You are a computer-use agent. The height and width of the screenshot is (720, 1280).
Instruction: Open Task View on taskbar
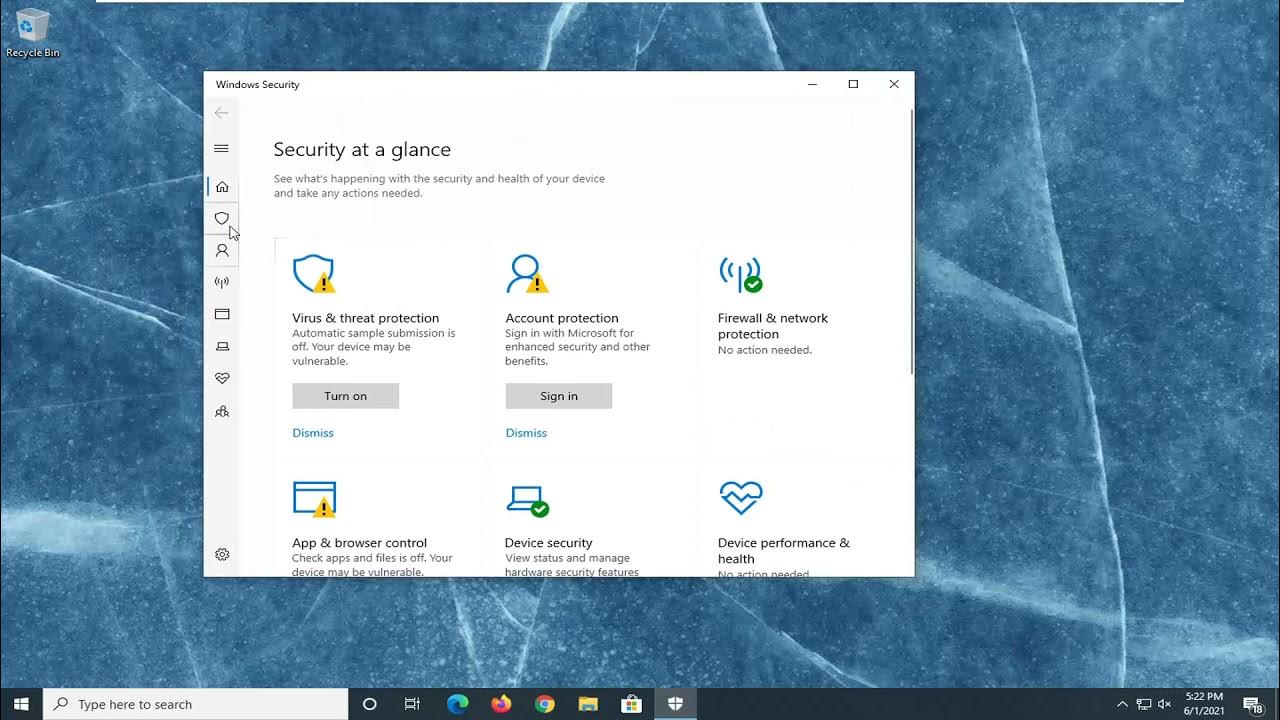(x=412, y=704)
